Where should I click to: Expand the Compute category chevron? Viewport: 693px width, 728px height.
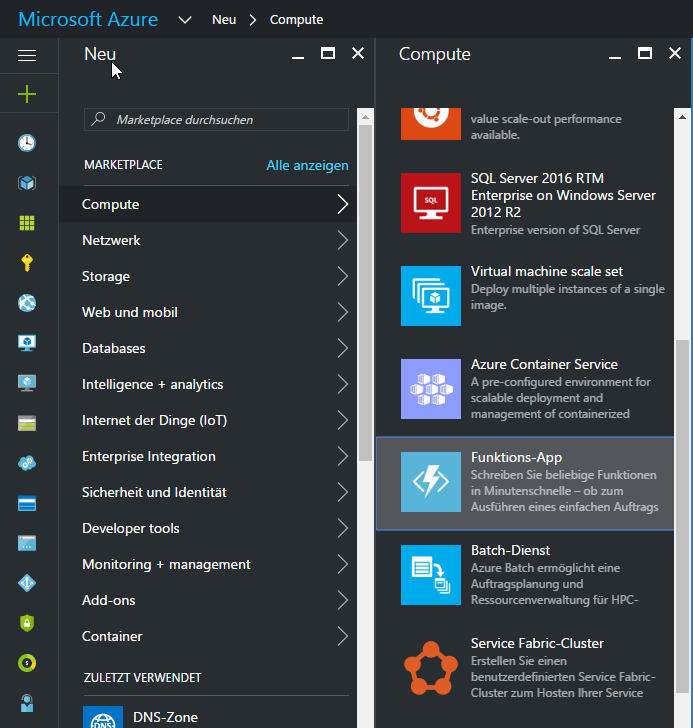click(343, 204)
